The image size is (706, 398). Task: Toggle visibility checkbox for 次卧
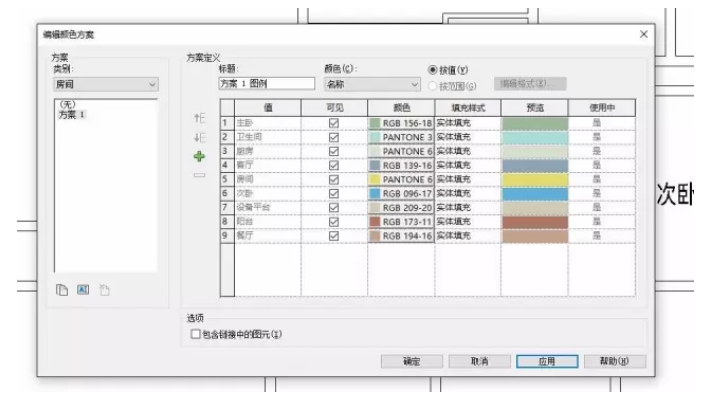[x=334, y=194]
